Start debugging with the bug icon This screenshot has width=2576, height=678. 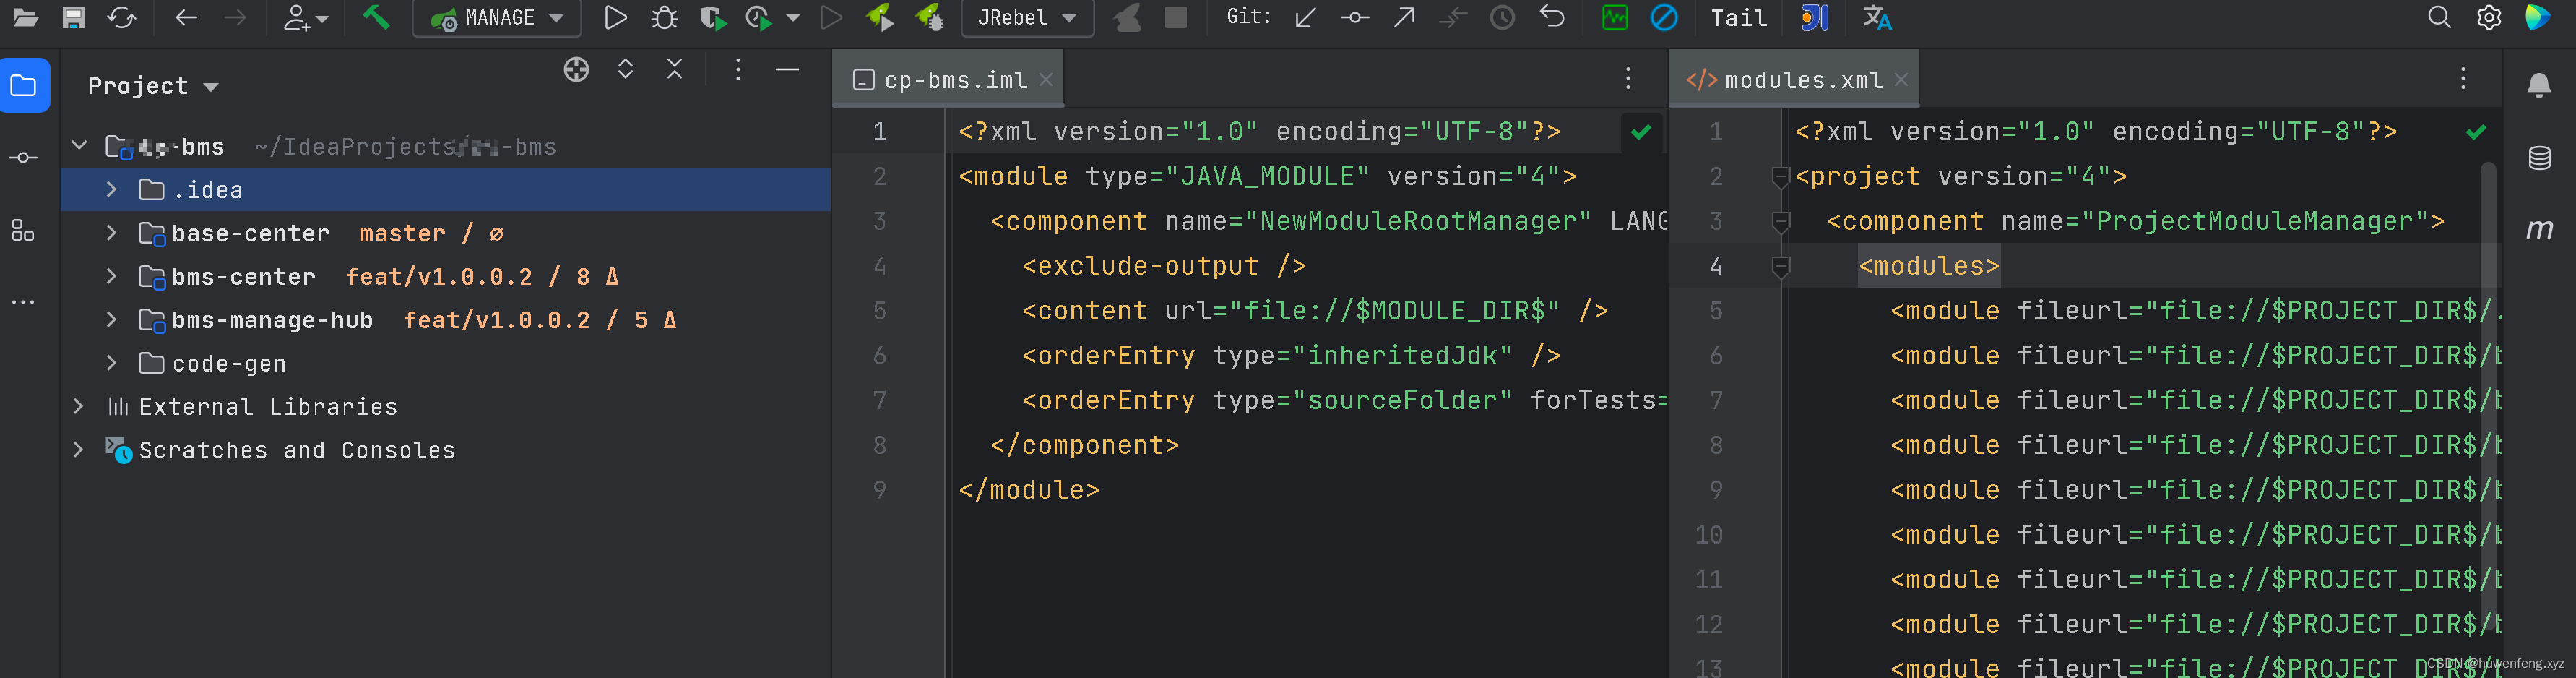click(x=664, y=17)
